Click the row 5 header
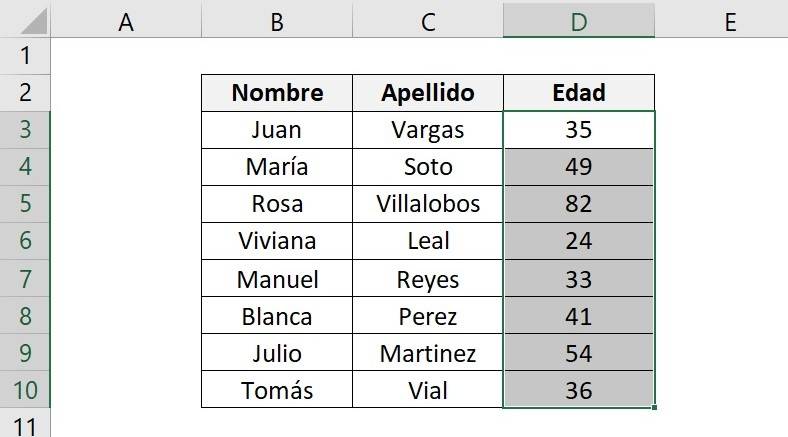Viewport: 788px width, 437px height. tap(25, 204)
